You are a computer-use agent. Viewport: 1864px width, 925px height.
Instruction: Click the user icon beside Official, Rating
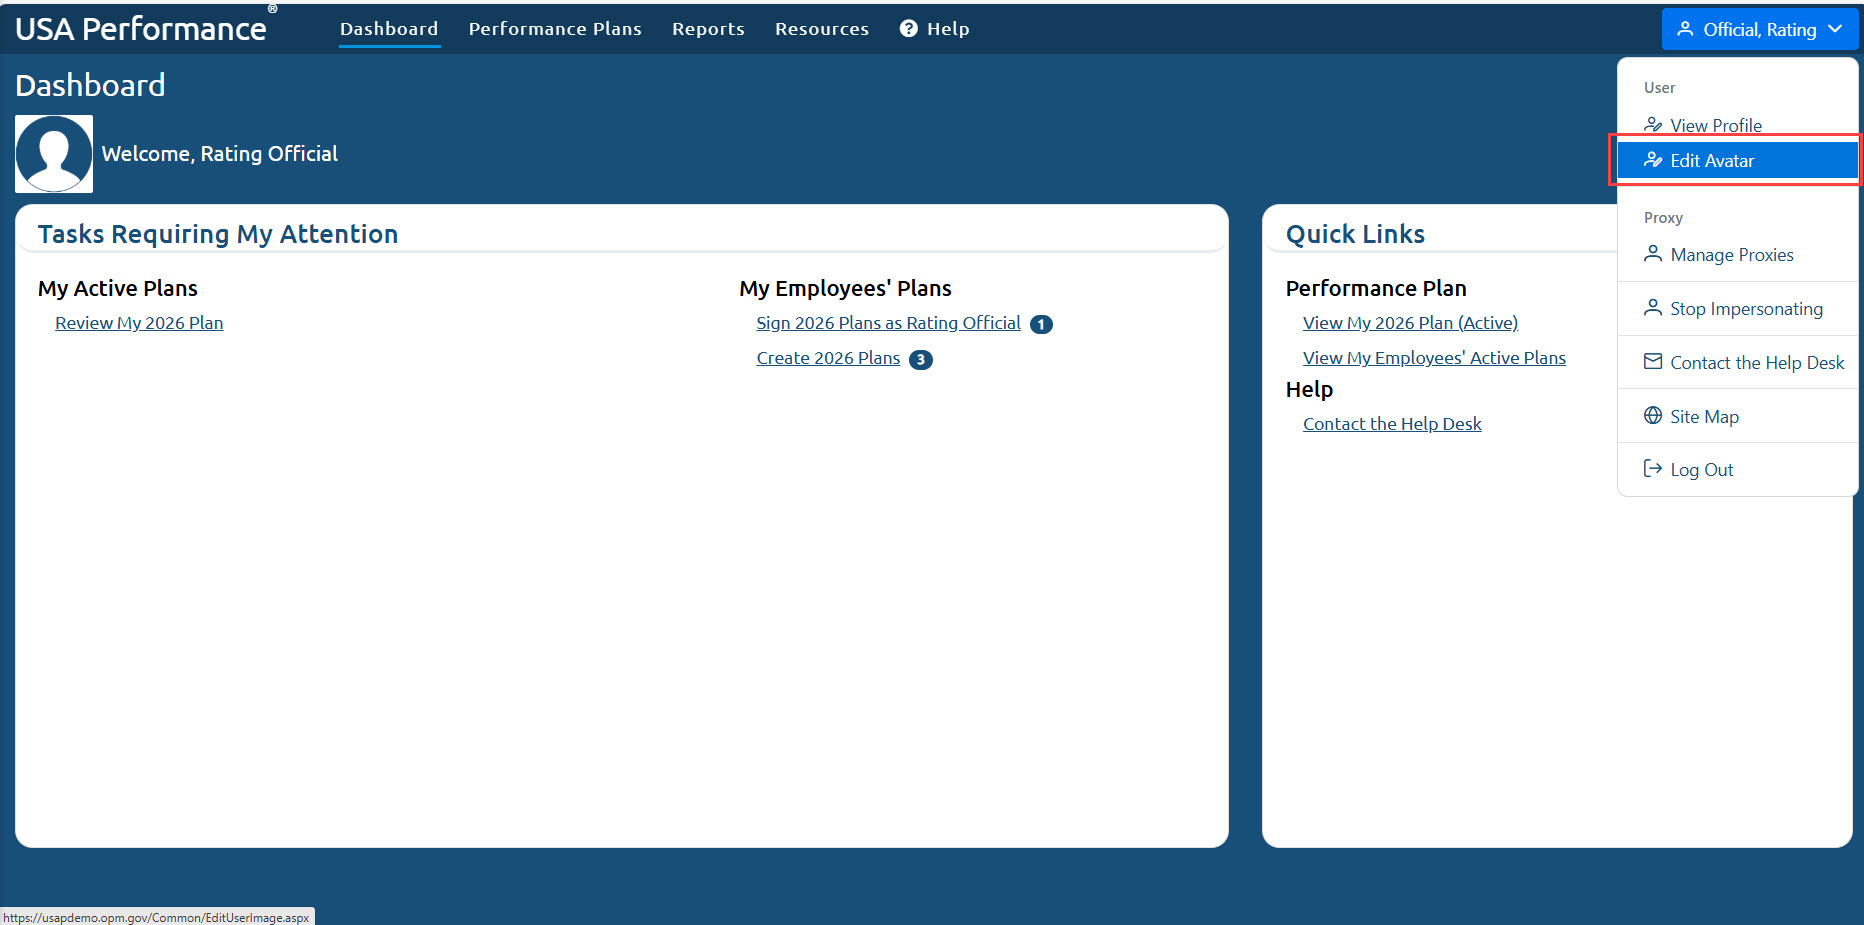pos(1685,29)
